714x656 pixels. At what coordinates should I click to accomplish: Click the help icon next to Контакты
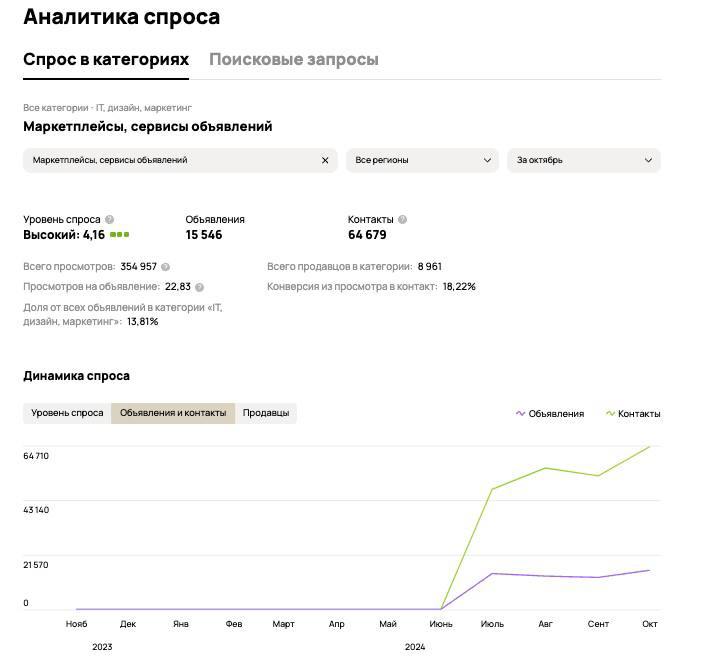pos(402,220)
